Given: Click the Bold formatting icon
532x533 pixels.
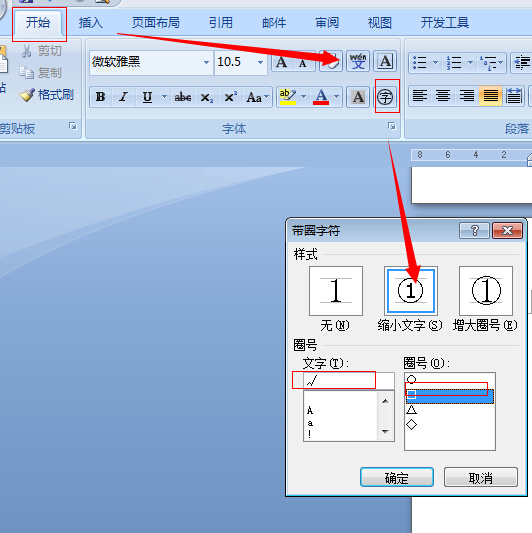Looking at the screenshot, I should [101, 97].
